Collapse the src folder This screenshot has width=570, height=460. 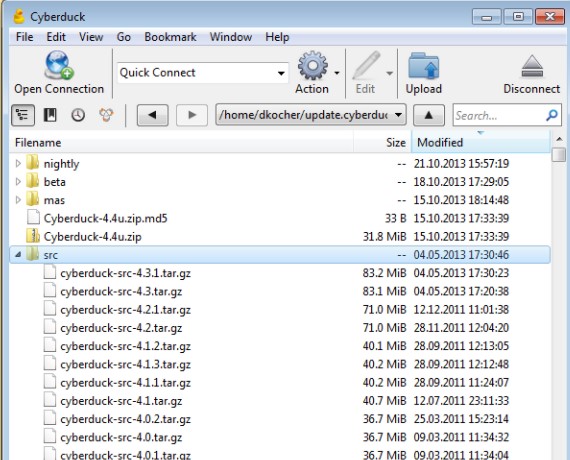(18, 255)
